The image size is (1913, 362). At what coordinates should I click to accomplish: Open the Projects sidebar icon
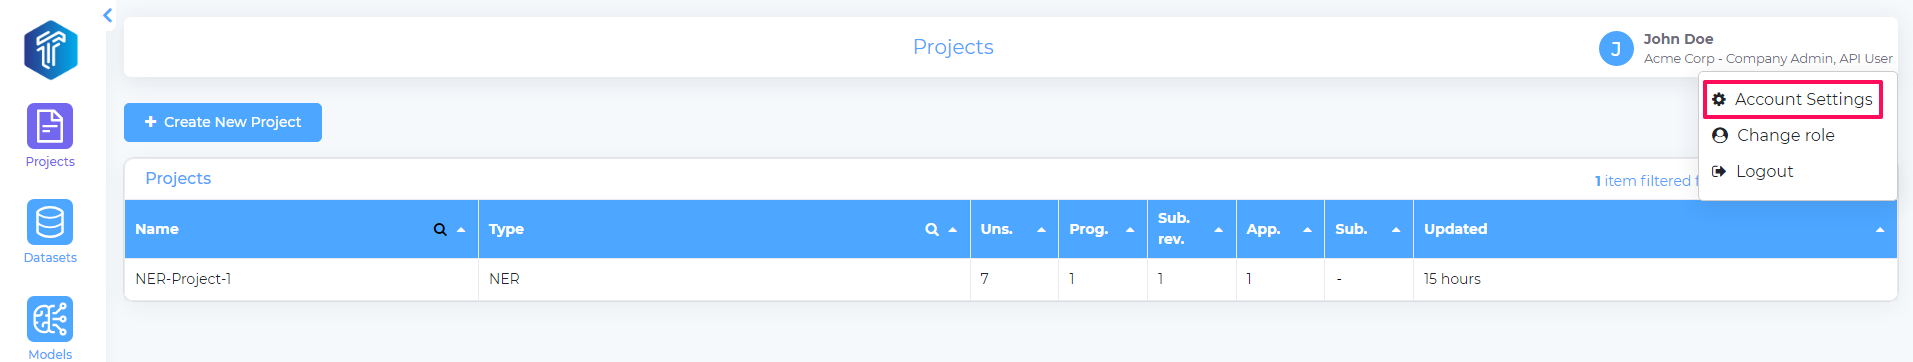pyautogui.click(x=50, y=126)
